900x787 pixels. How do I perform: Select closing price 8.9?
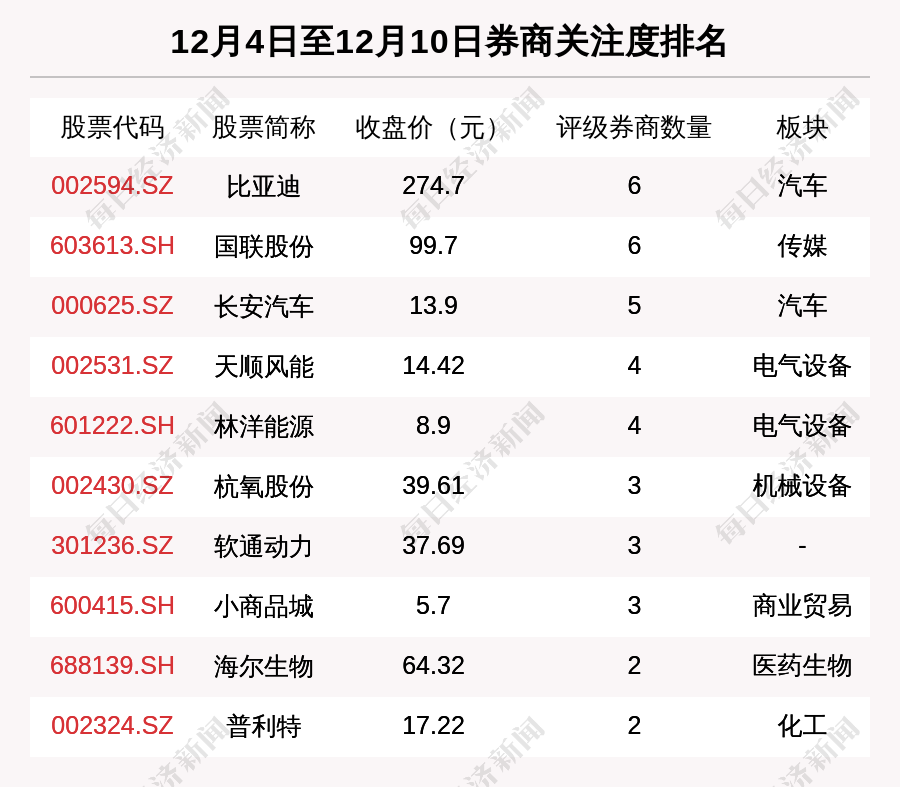click(x=433, y=426)
